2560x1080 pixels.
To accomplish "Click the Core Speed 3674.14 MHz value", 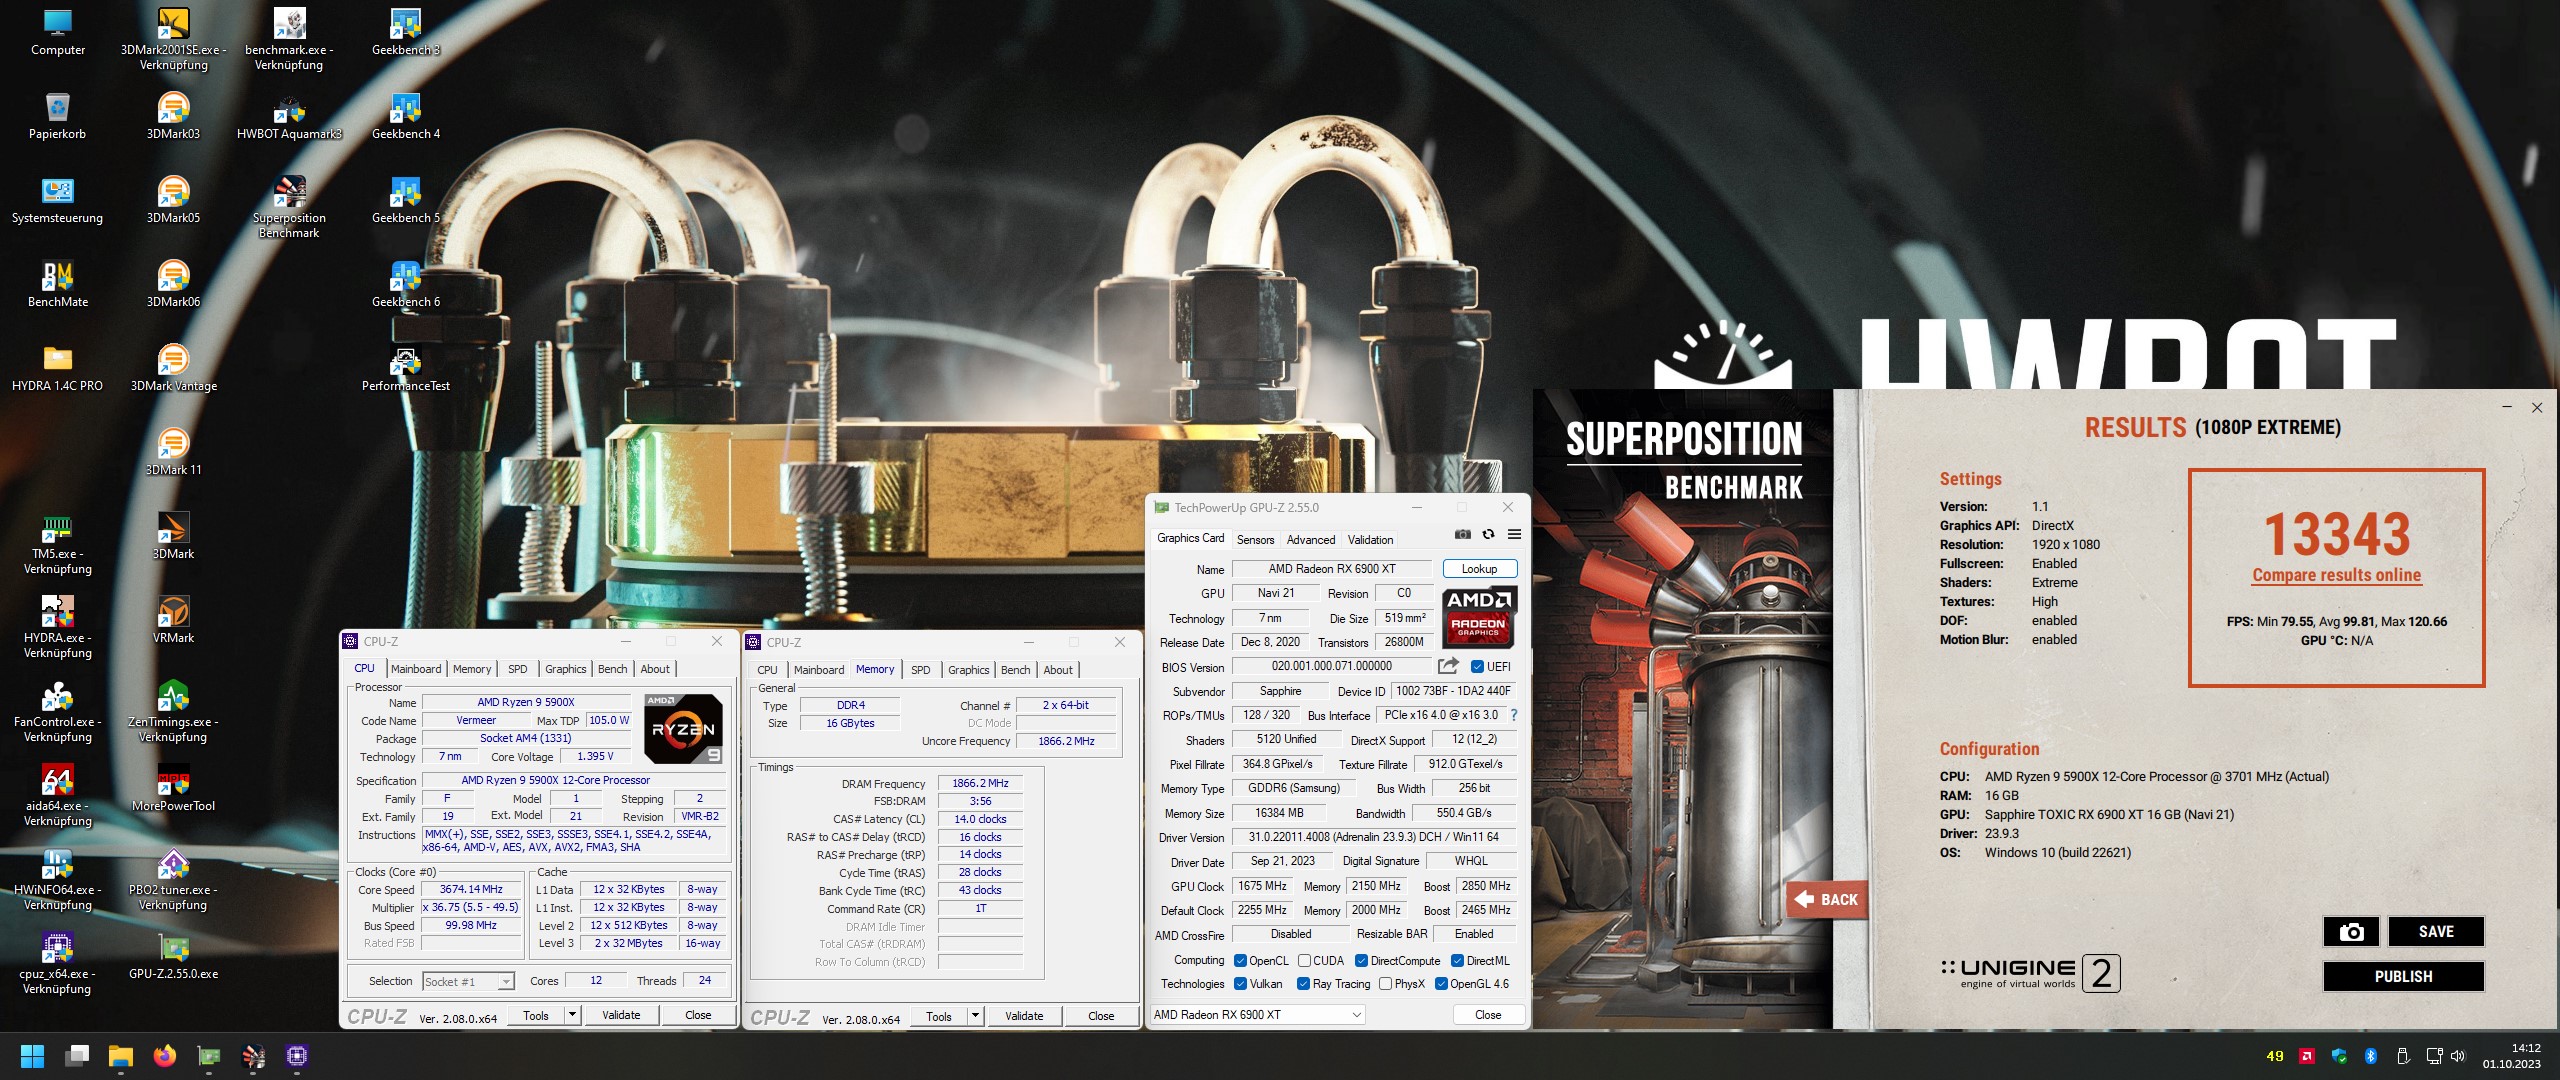I will click(x=471, y=890).
